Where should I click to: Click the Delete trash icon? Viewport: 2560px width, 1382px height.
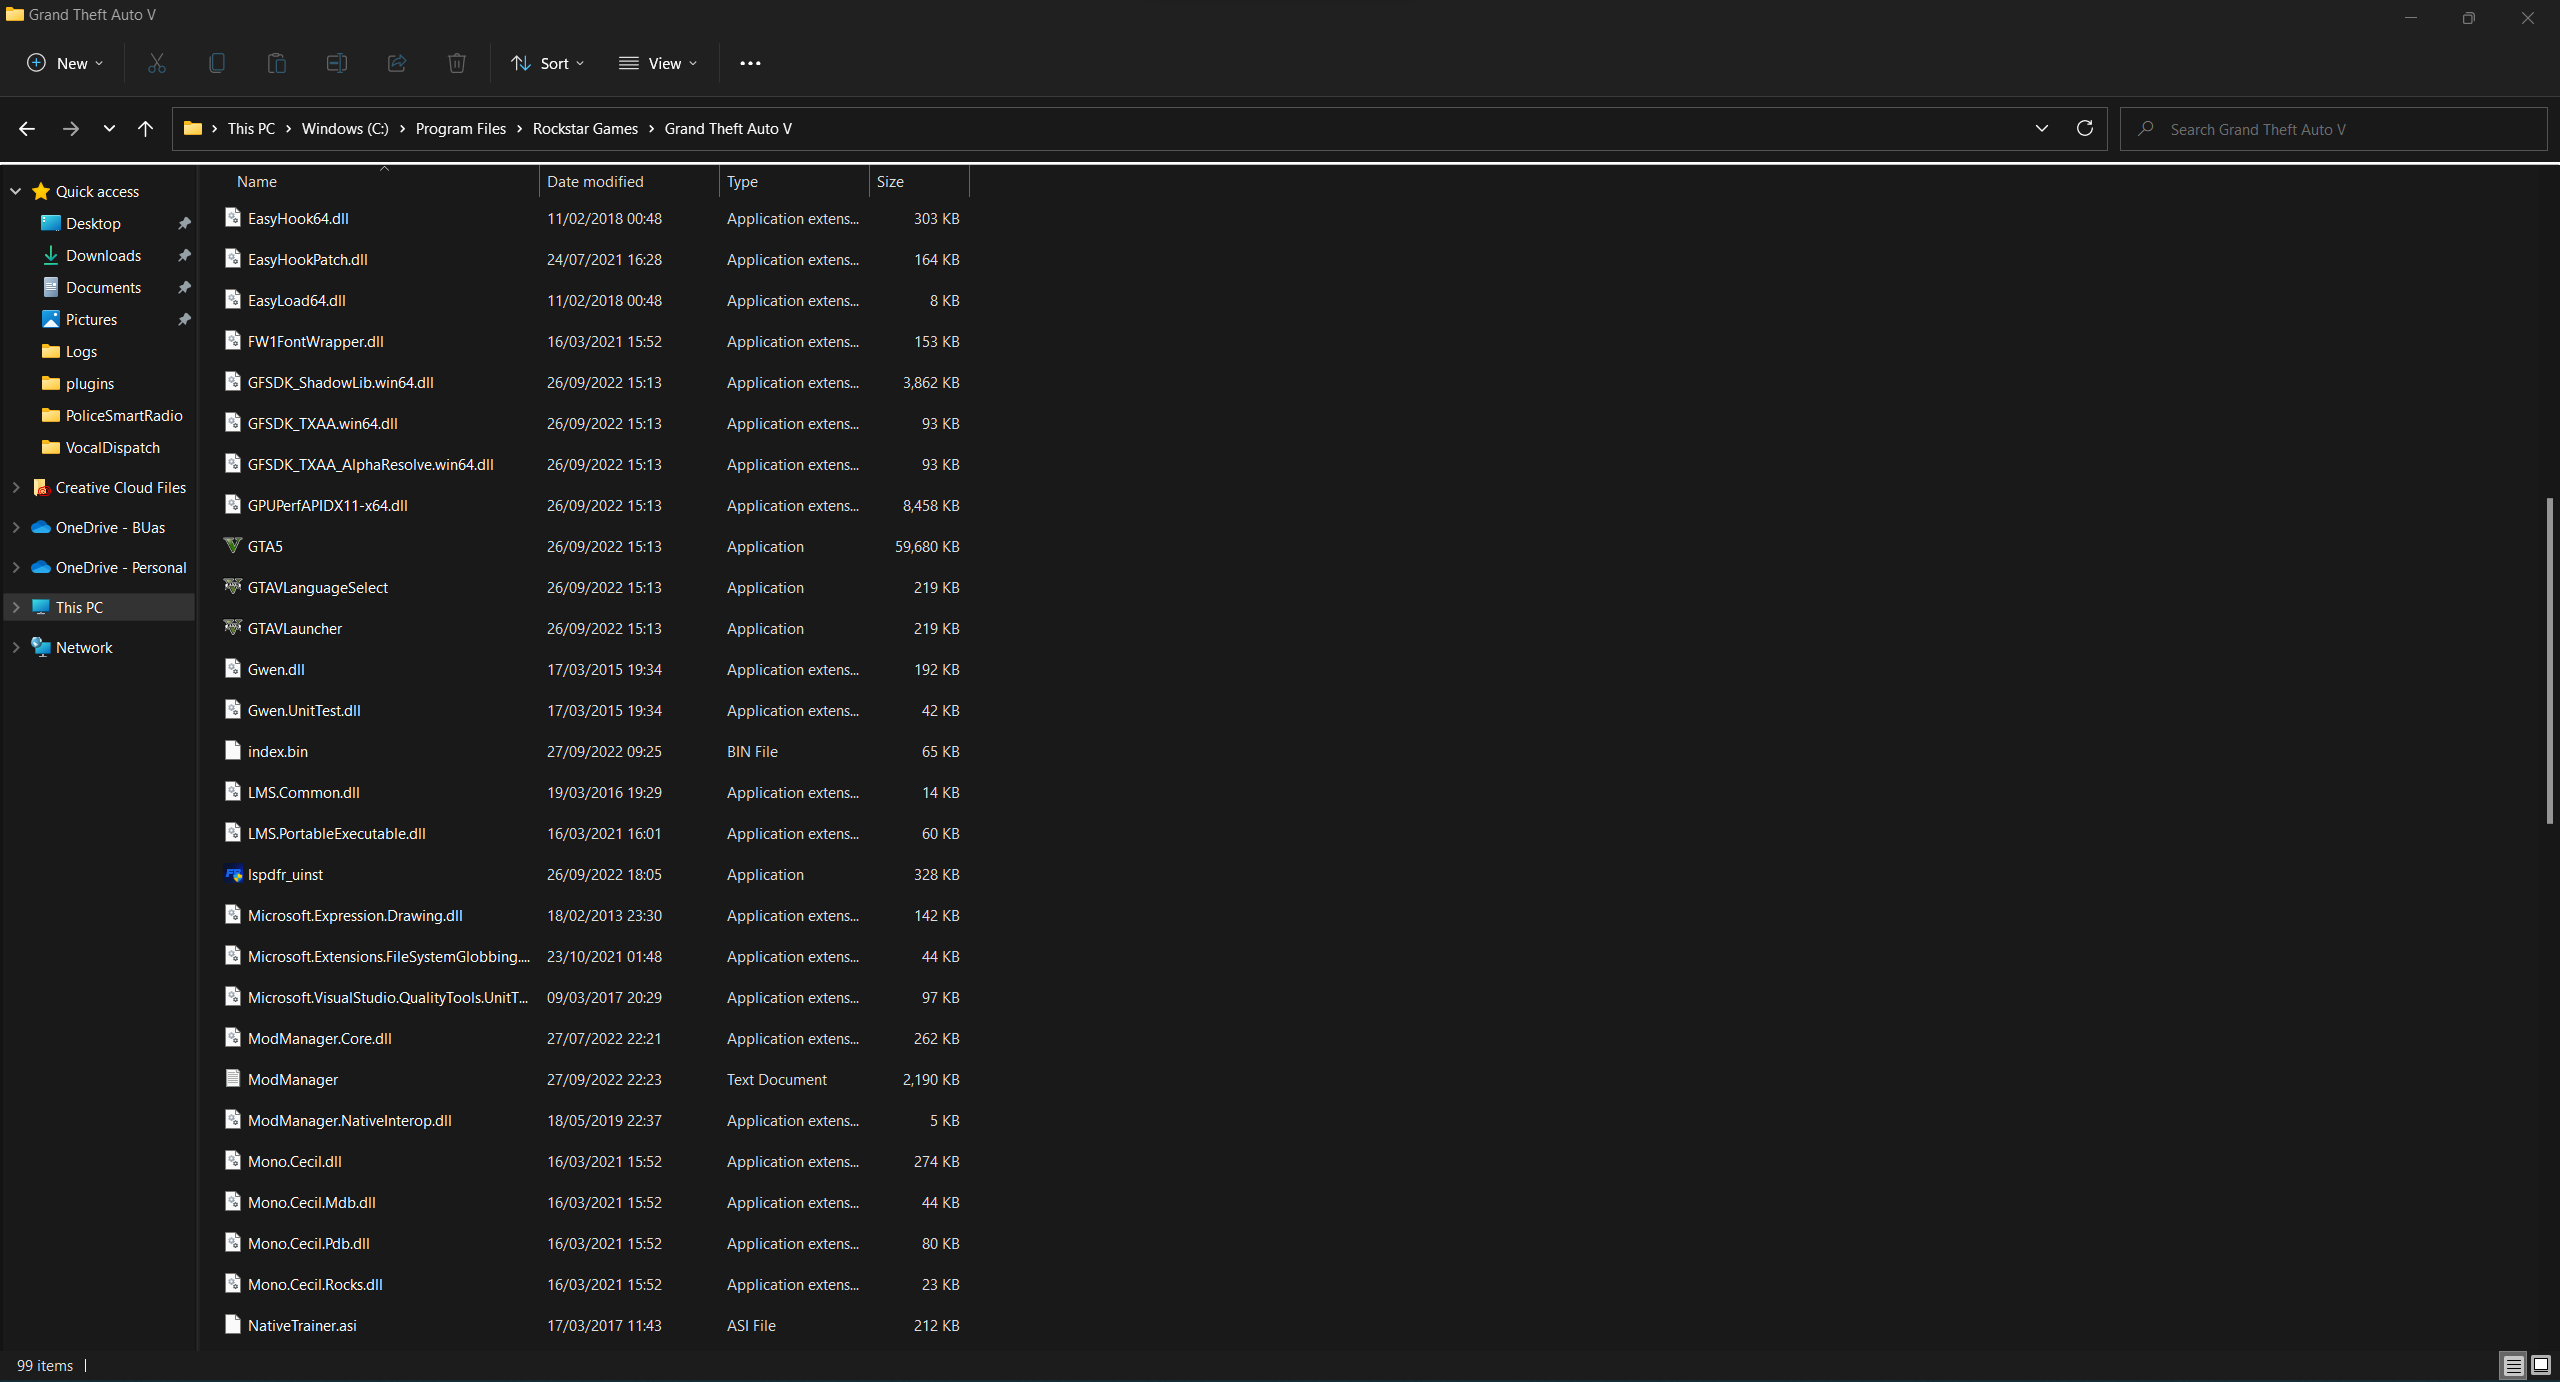tap(457, 63)
